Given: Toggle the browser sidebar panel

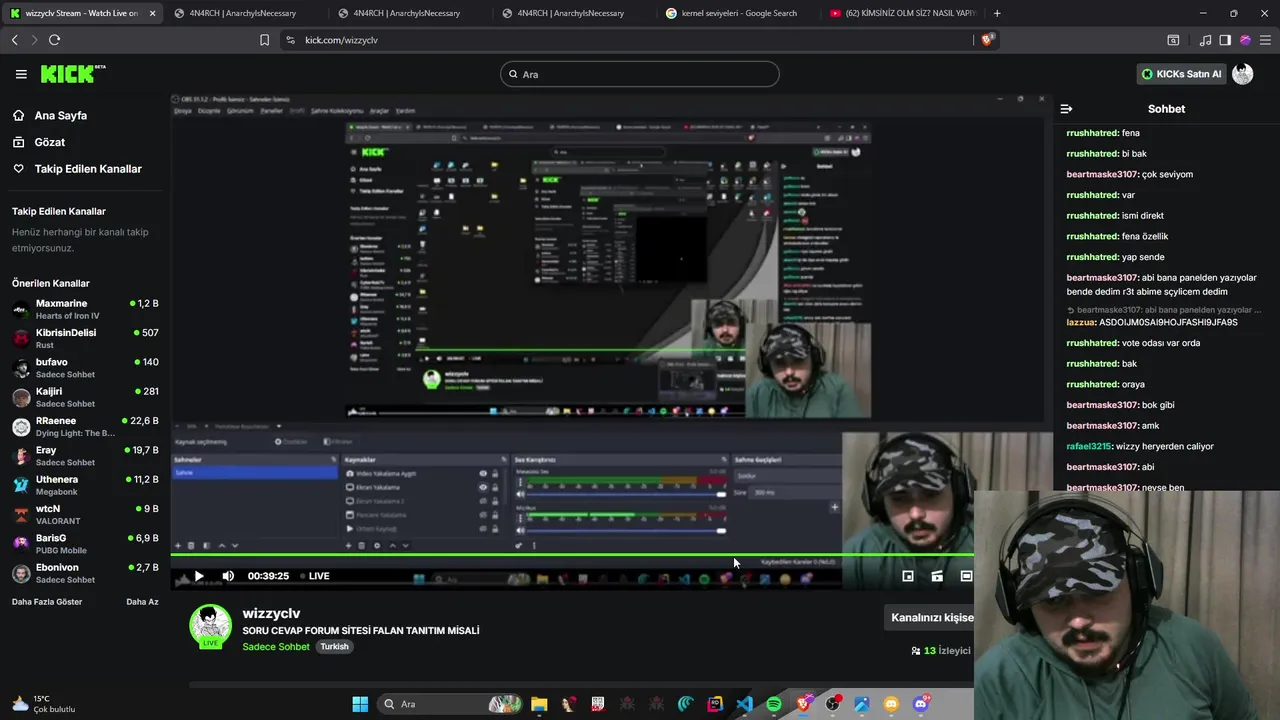Looking at the screenshot, I should point(1225,40).
